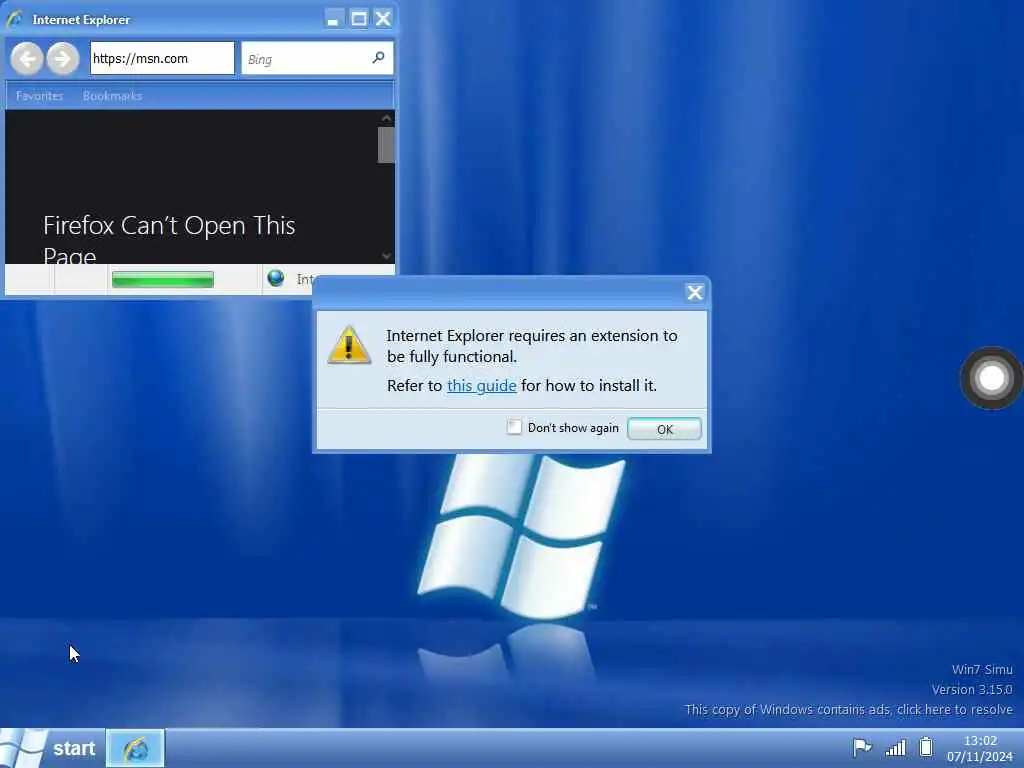Click the warning triangle icon in dialog
1024x768 pixels.
tap(349, 345)
